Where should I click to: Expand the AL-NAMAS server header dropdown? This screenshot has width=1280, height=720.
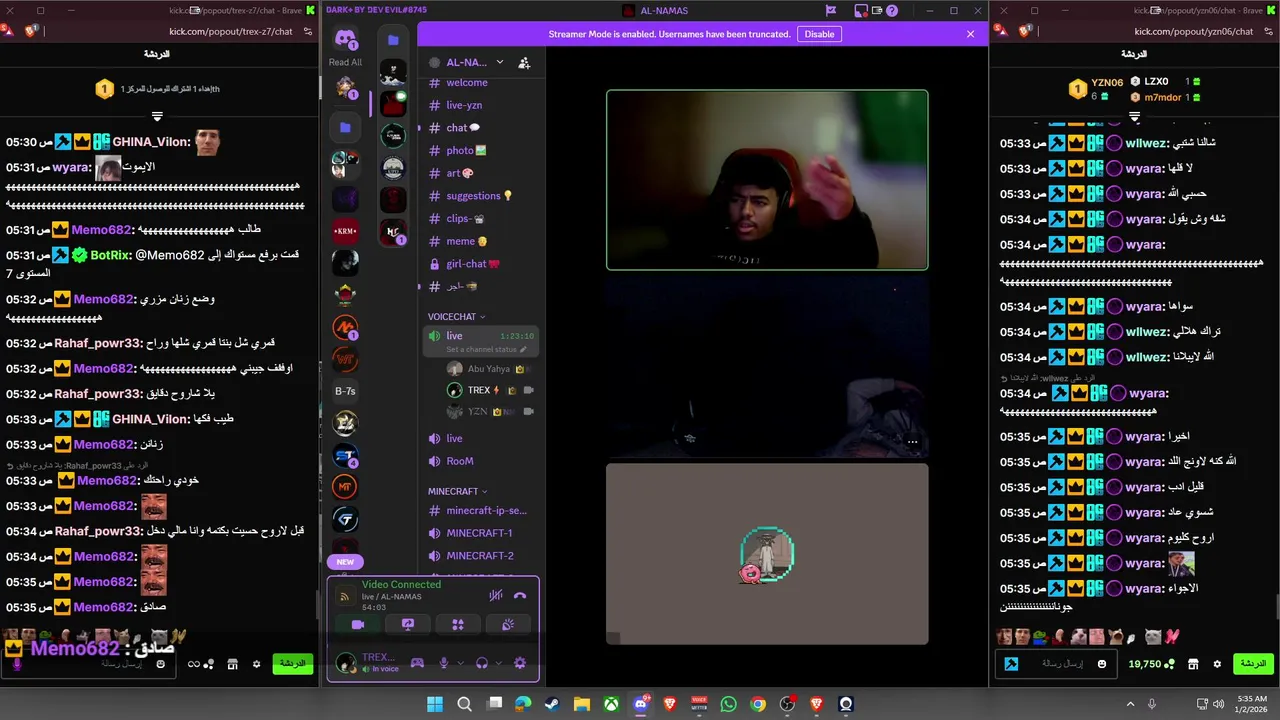point(500,62)
